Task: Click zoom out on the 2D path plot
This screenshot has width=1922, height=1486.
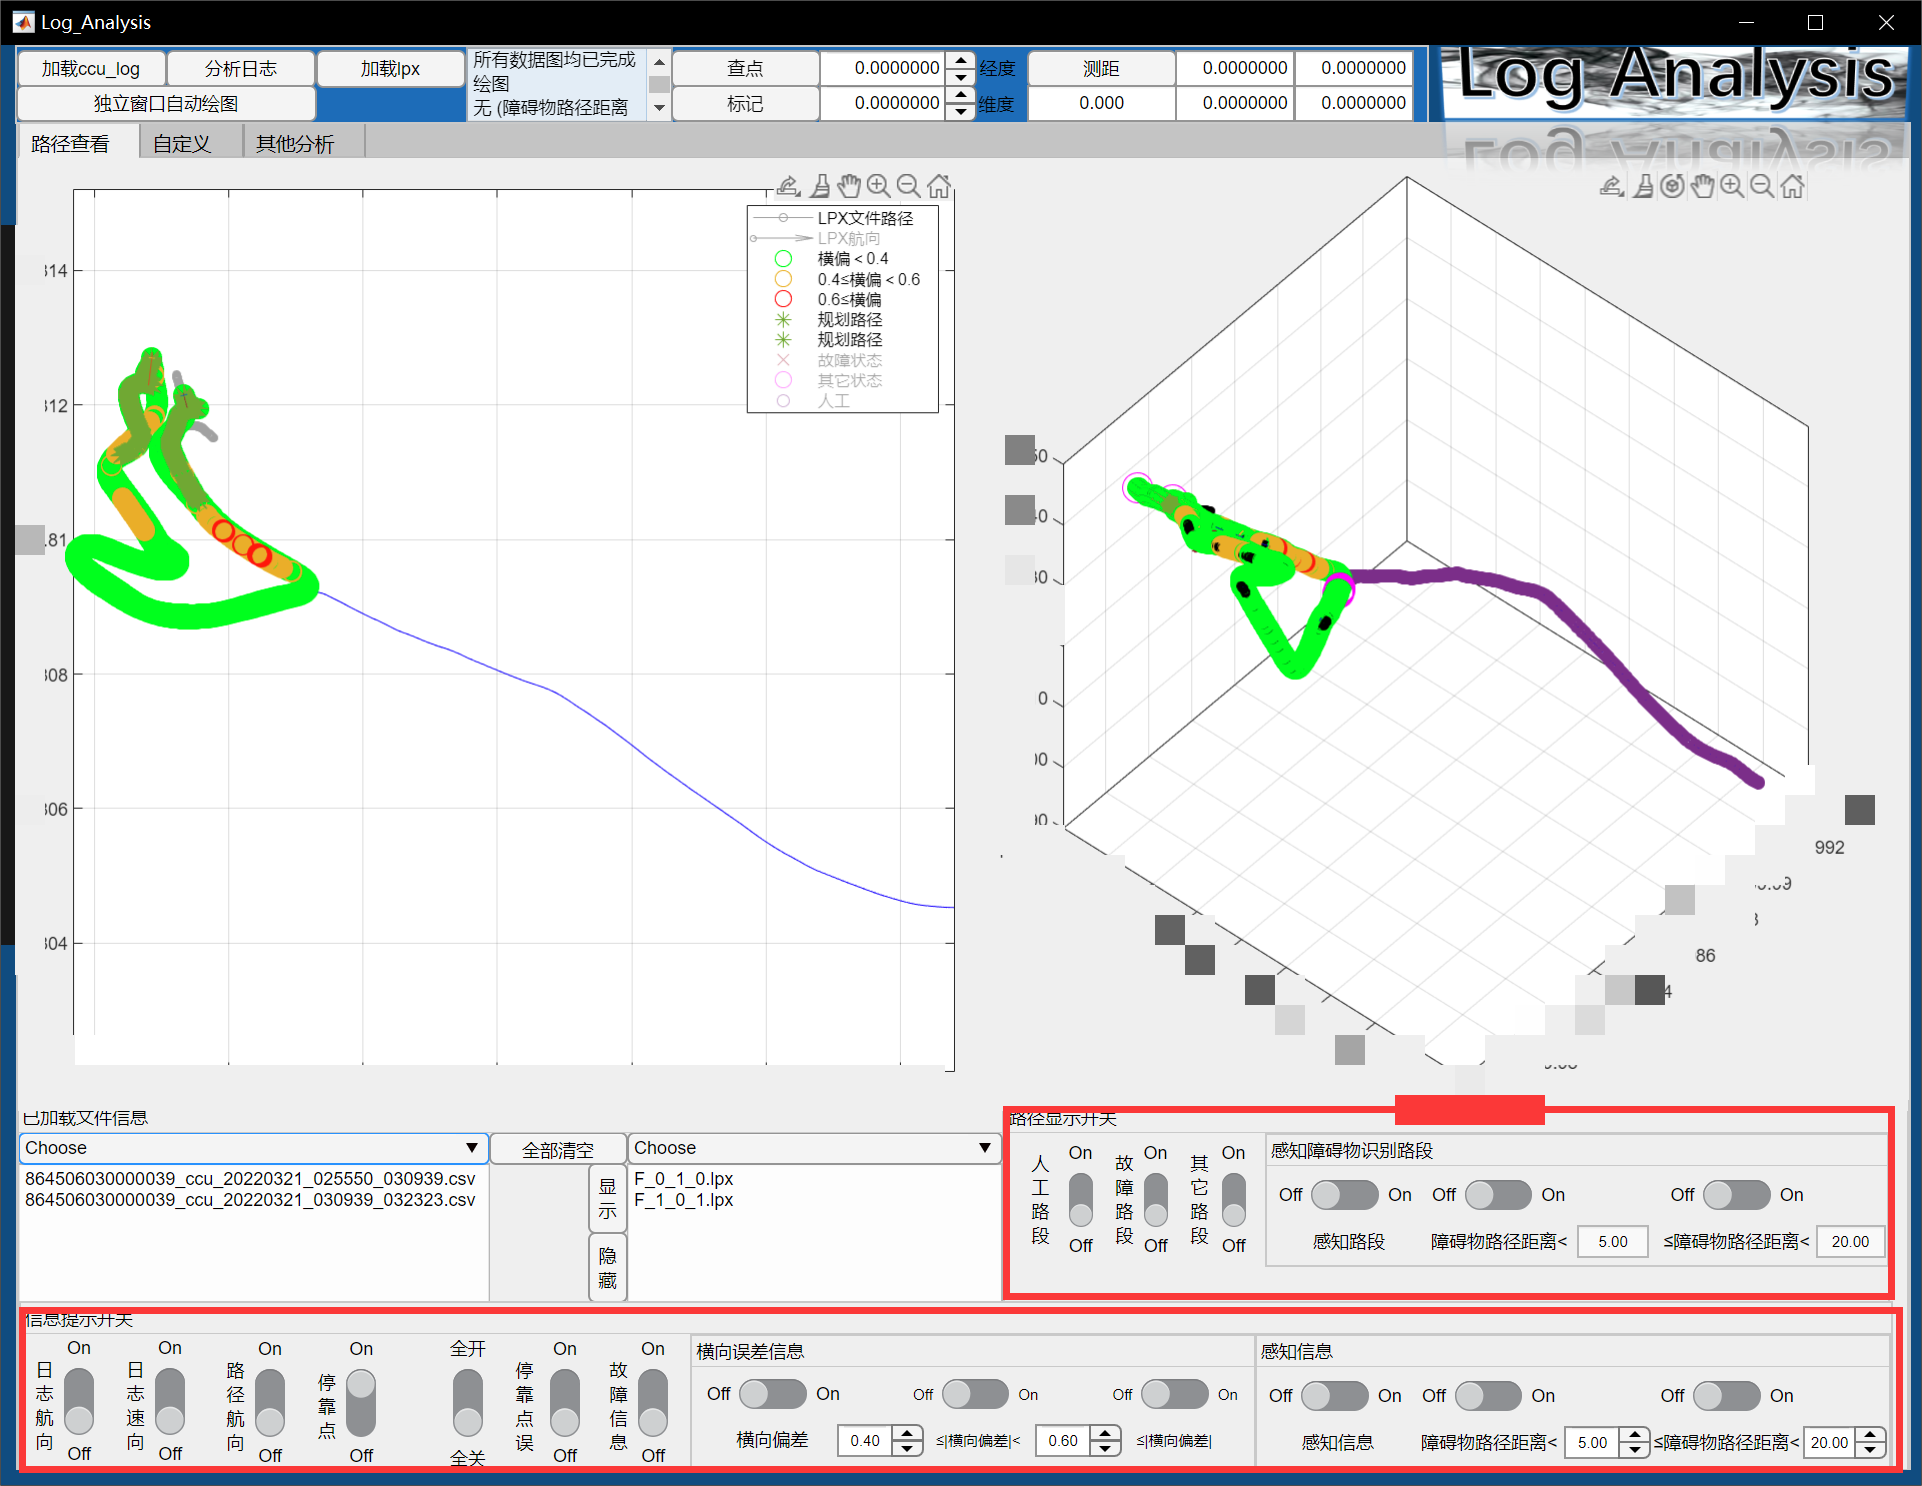Action: tap(908, 186)
